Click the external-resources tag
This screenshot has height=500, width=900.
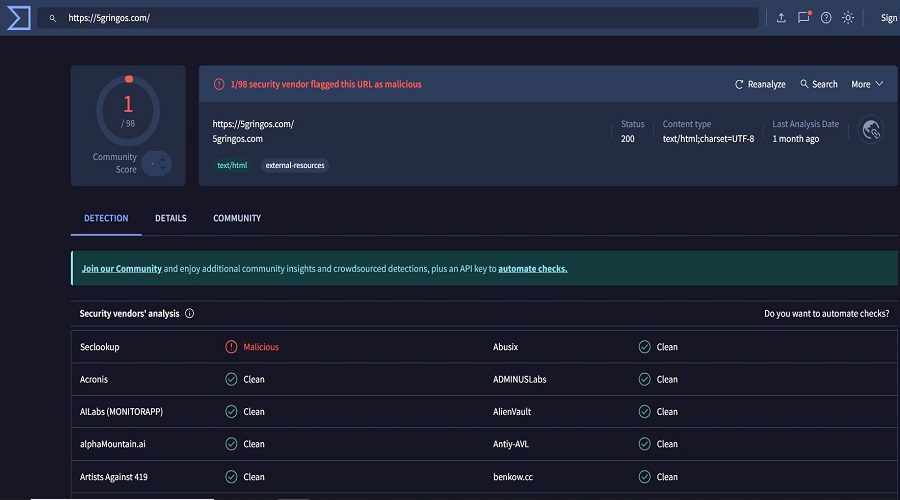click(295, 165)
